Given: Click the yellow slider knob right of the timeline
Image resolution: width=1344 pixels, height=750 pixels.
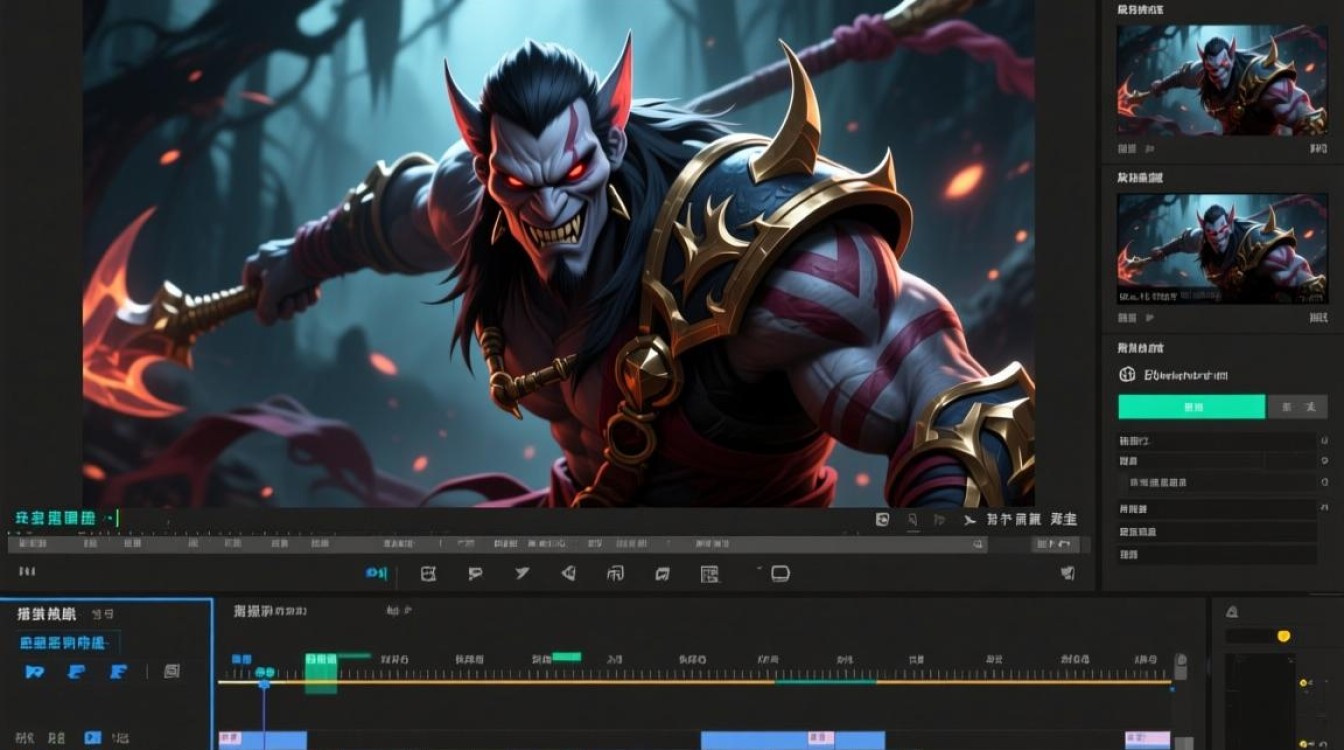Looking at the screenshot, I should tap(1284, 636).
